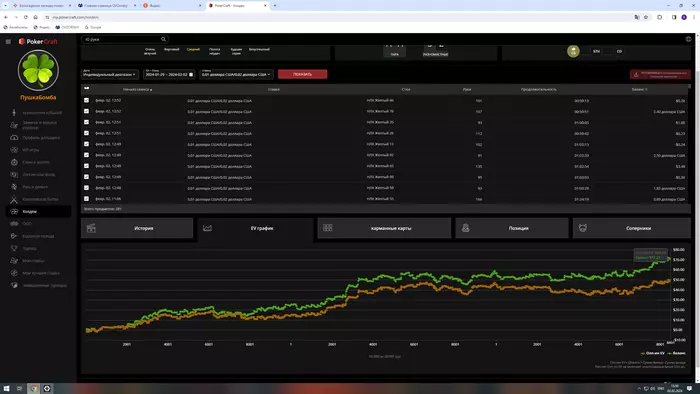
Task: Uncheck session row with stack НЛХ Желтый 65
Action: pos(87,166)
